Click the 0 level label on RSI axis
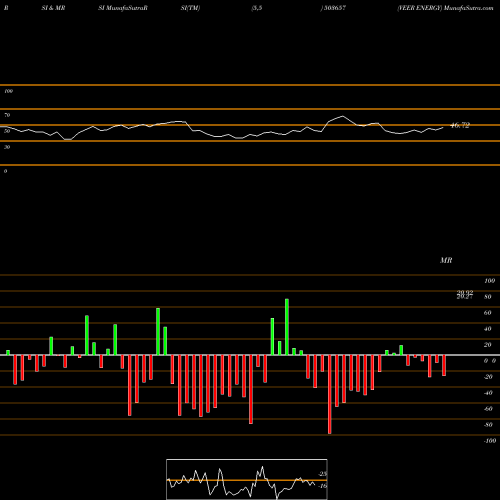Screen dimensions: 500x500 click(5, 171)
